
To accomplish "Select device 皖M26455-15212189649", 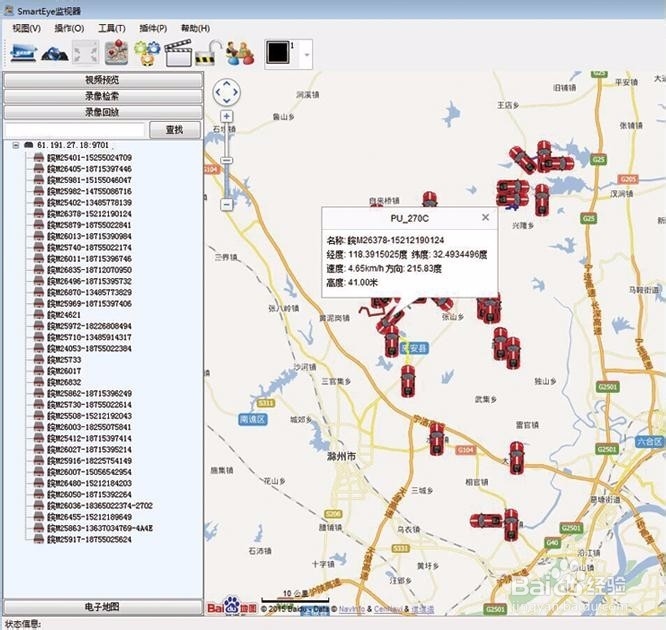I will tap(89, 517).
